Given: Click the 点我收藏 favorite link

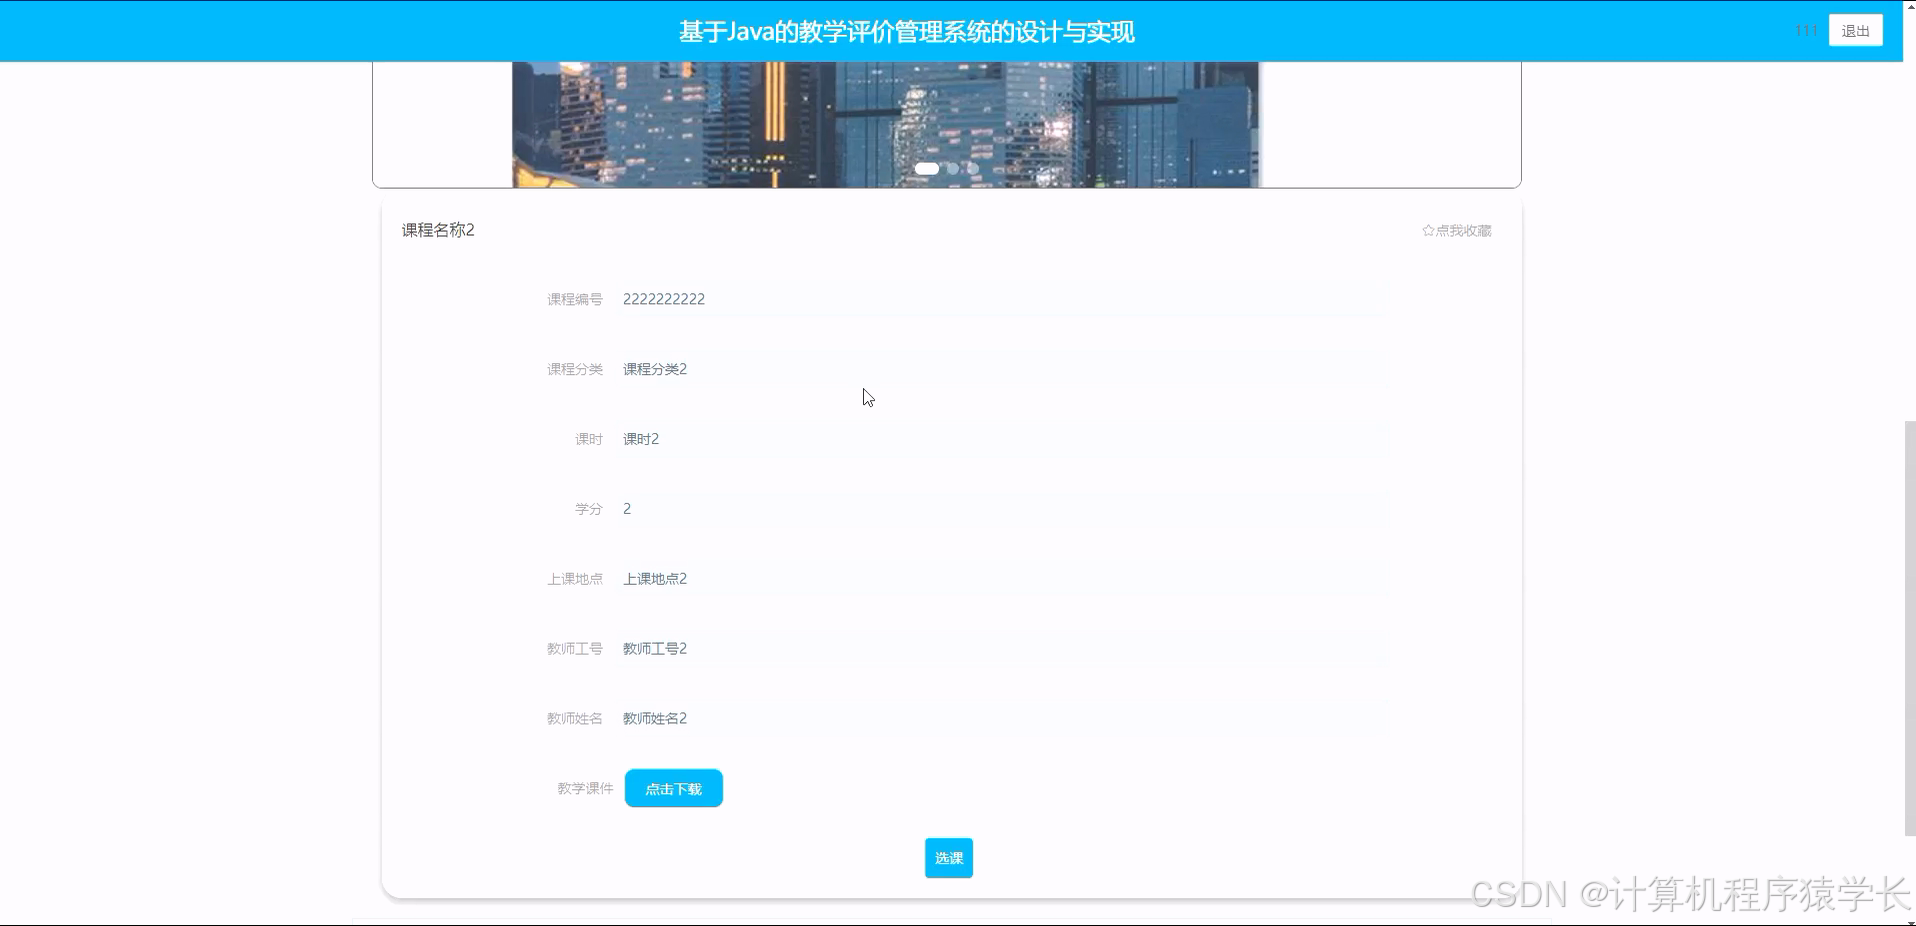Looking at the screenshot, I should coord(1463,230).
